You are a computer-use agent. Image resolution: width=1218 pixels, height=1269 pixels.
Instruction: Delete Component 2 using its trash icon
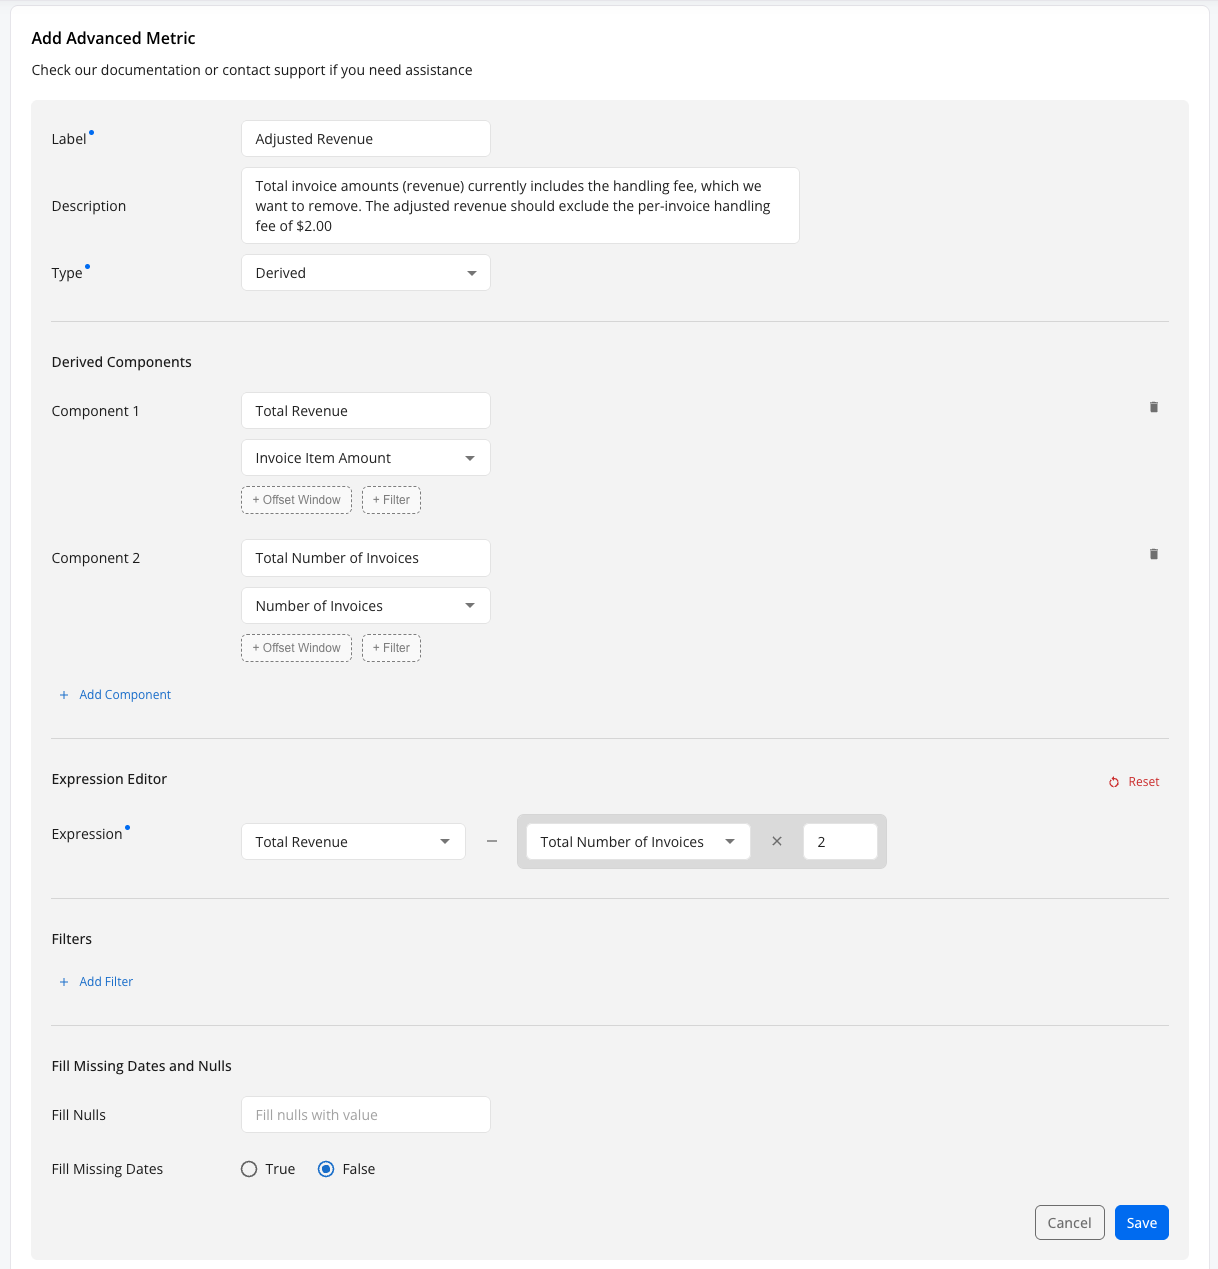1154,554
